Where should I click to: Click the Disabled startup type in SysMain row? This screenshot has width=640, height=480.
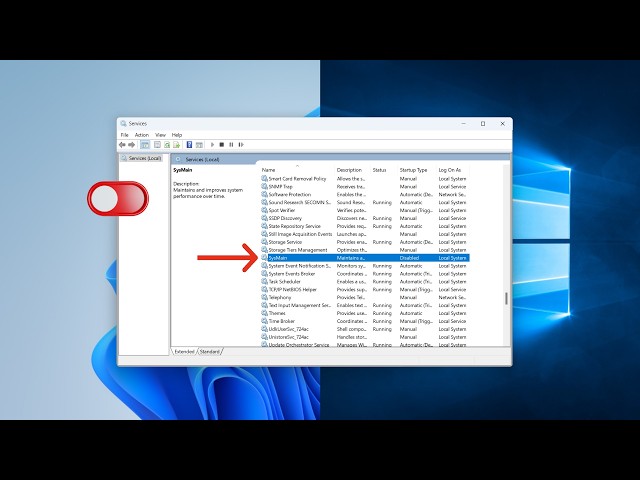coord(409,258)
